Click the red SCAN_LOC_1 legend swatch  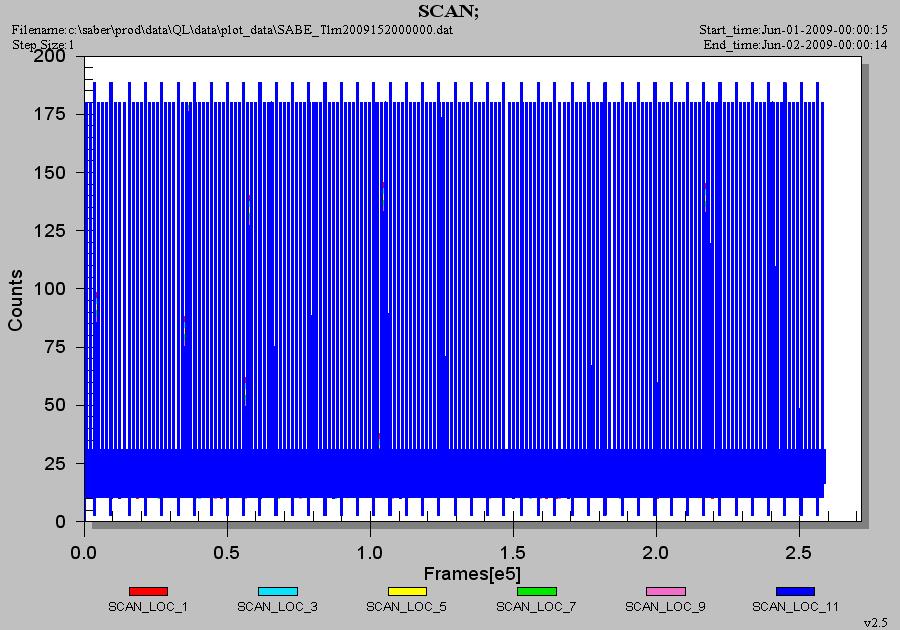(x=148, y=591)
